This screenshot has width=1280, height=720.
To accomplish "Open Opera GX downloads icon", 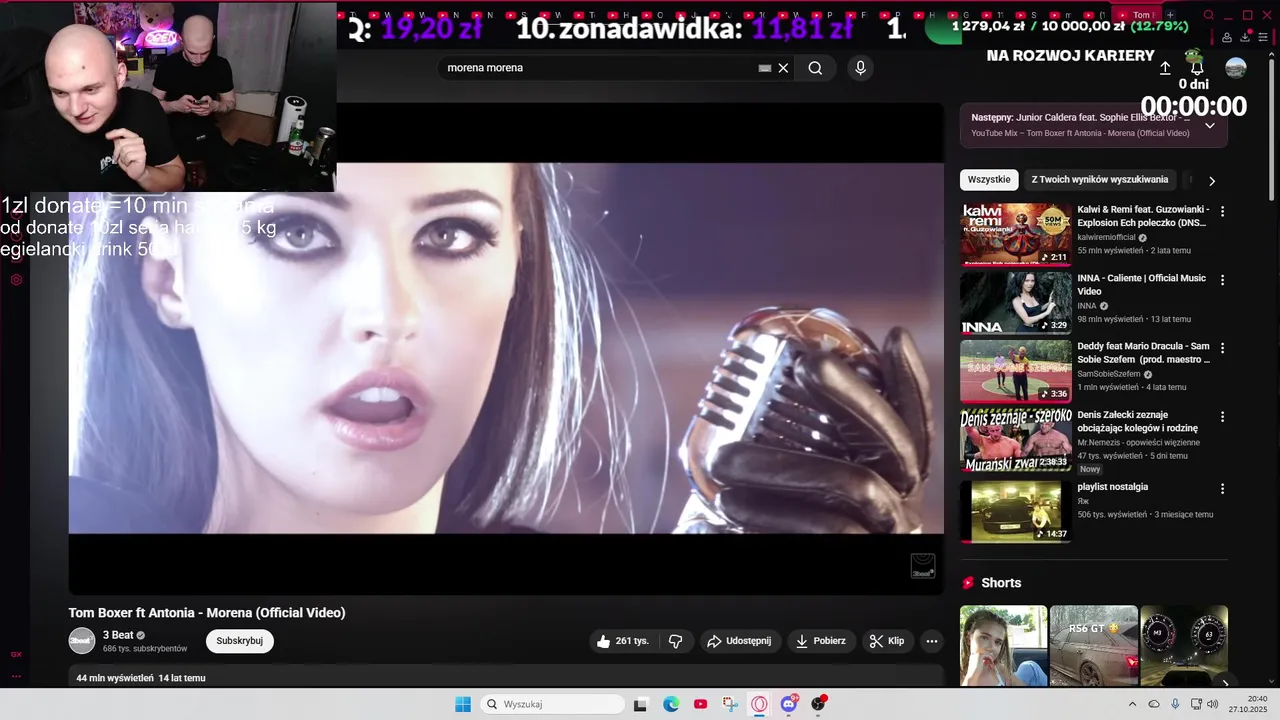I will (x=1245, y=37).
